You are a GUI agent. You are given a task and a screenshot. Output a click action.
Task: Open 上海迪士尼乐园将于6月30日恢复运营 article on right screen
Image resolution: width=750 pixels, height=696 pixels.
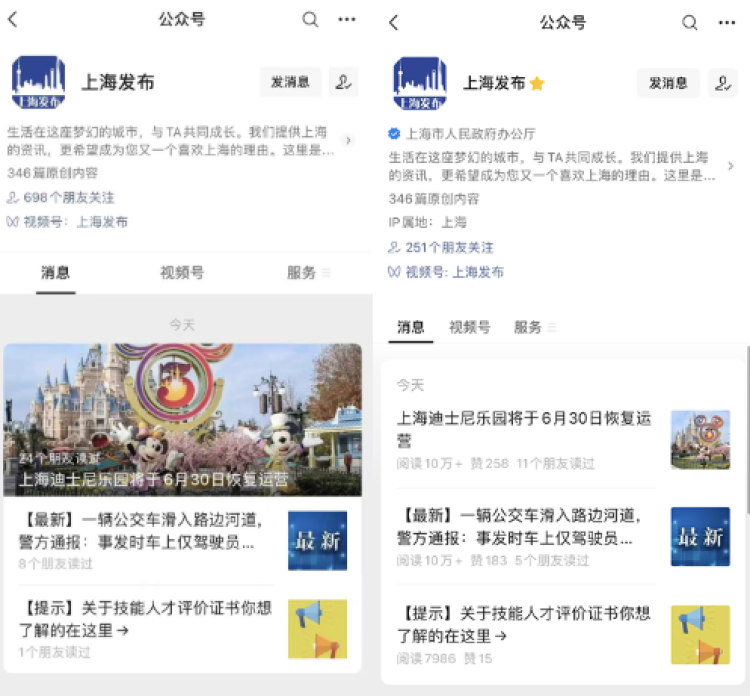pos(524,429)
